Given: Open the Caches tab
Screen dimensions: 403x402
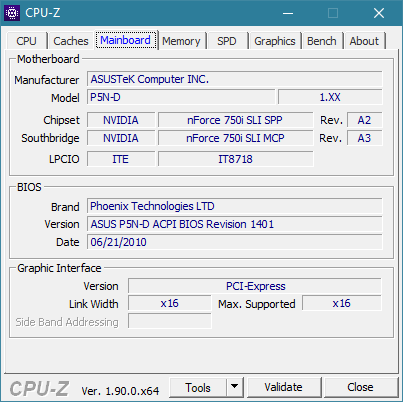Looking at the screenshot, I should pos(71,41).
